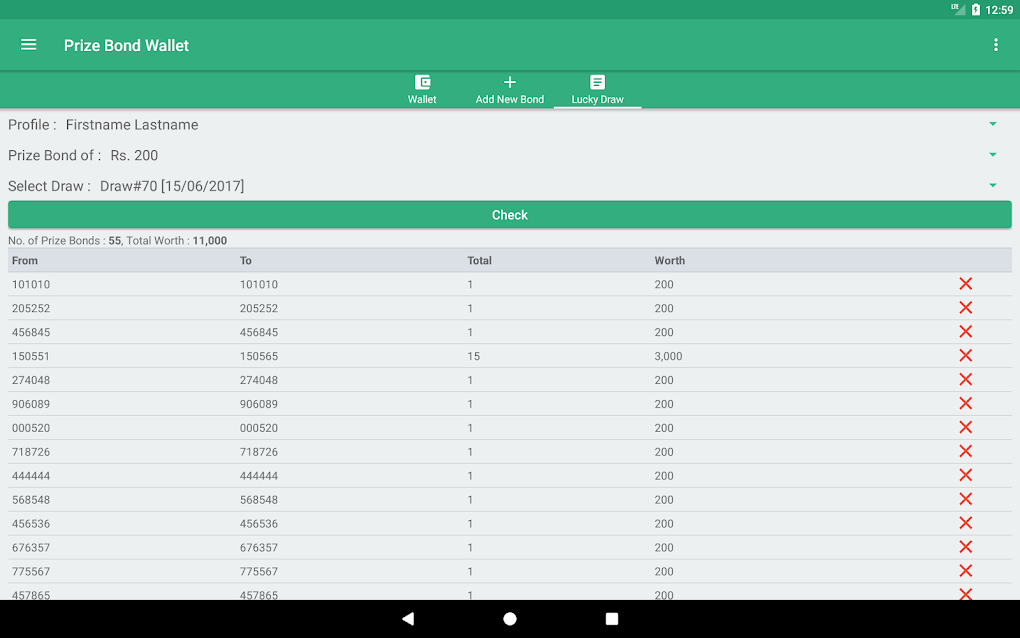Delete bond row 444444
This screenshot has height=638, width=1020.
point(965,475)
